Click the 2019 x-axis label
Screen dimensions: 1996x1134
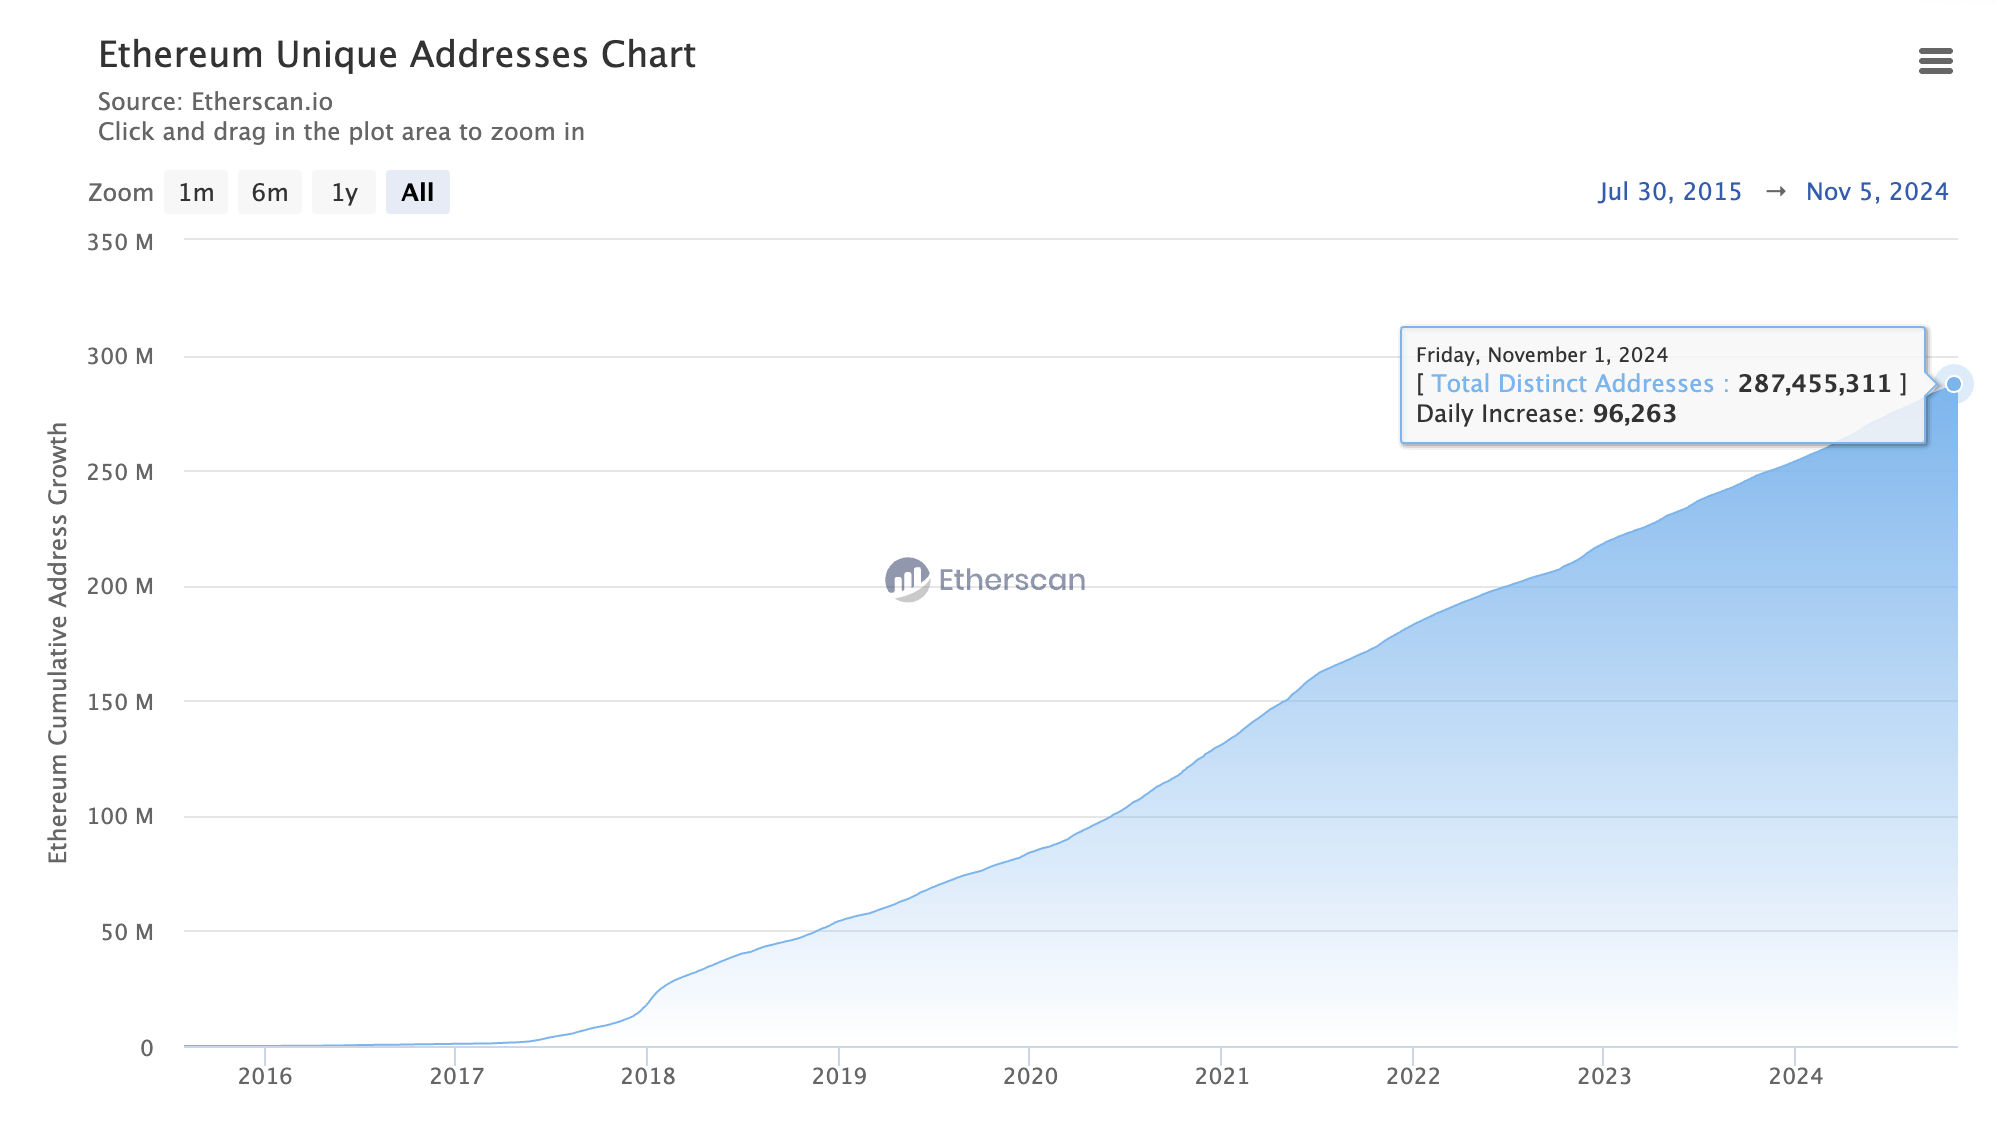tap(839, 1076)
